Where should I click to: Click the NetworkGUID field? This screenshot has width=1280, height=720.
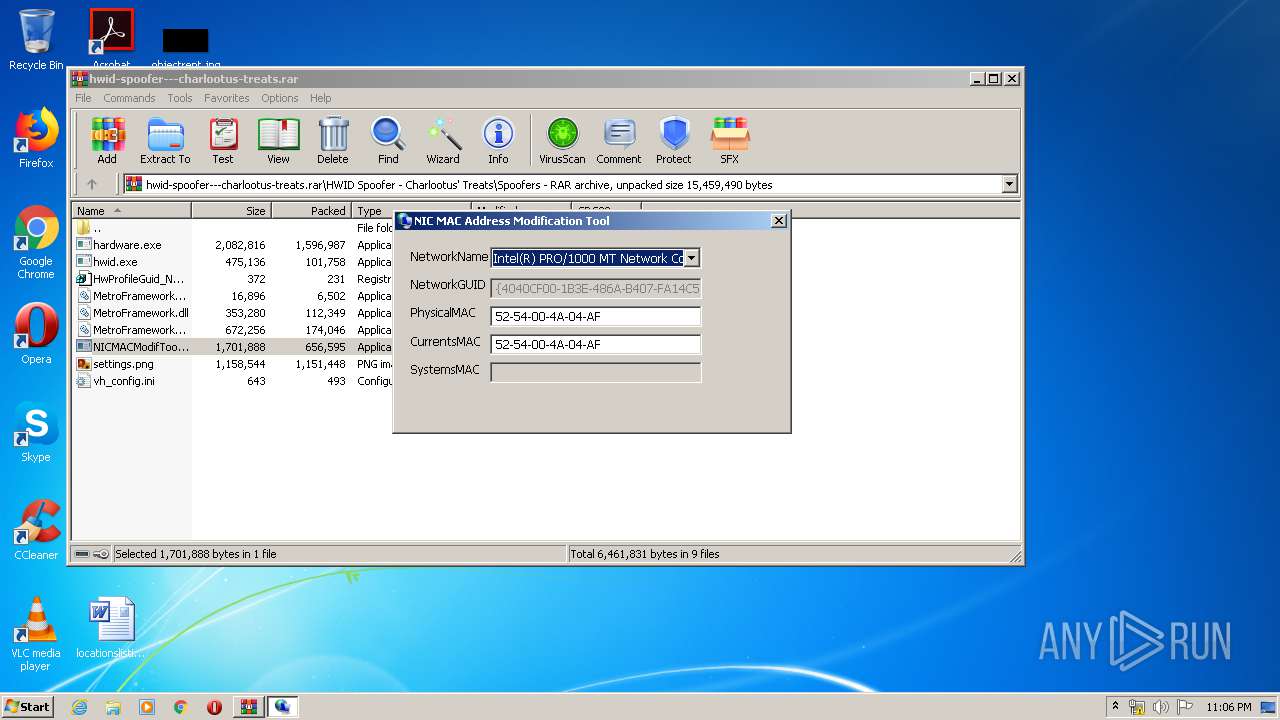coord(596,288)
